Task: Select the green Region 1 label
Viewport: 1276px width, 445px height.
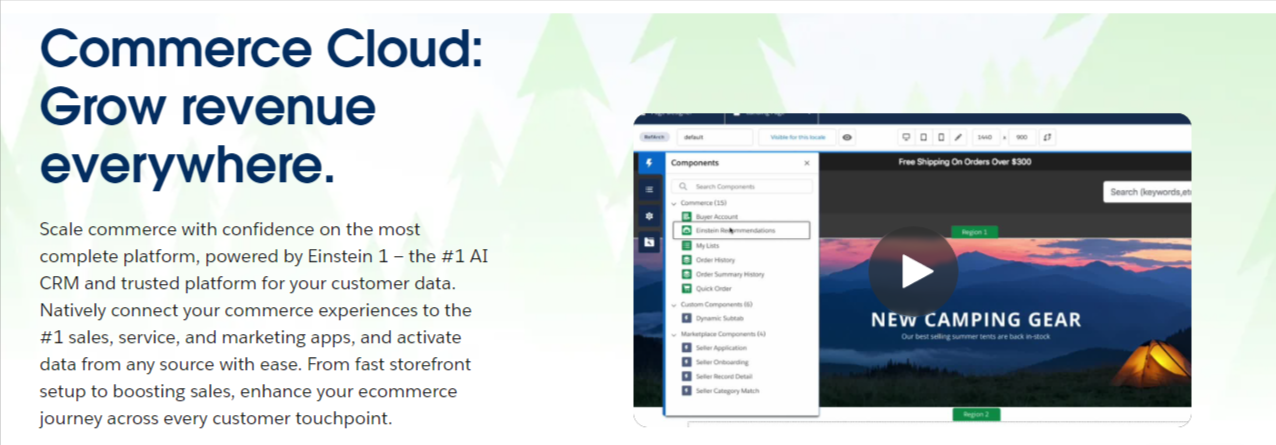Action: click(974, 232)
